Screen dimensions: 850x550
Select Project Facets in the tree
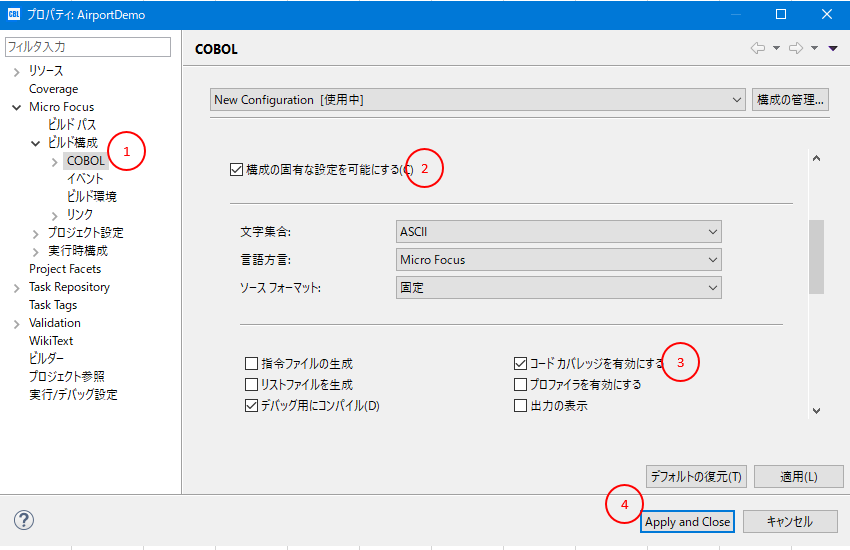(x=65, y=269)
